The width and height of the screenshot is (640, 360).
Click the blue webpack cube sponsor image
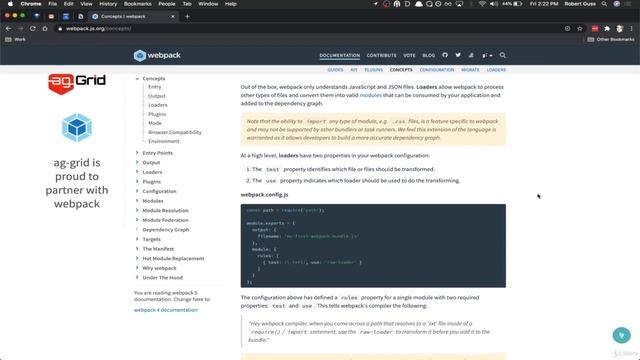tap(77, 128)
